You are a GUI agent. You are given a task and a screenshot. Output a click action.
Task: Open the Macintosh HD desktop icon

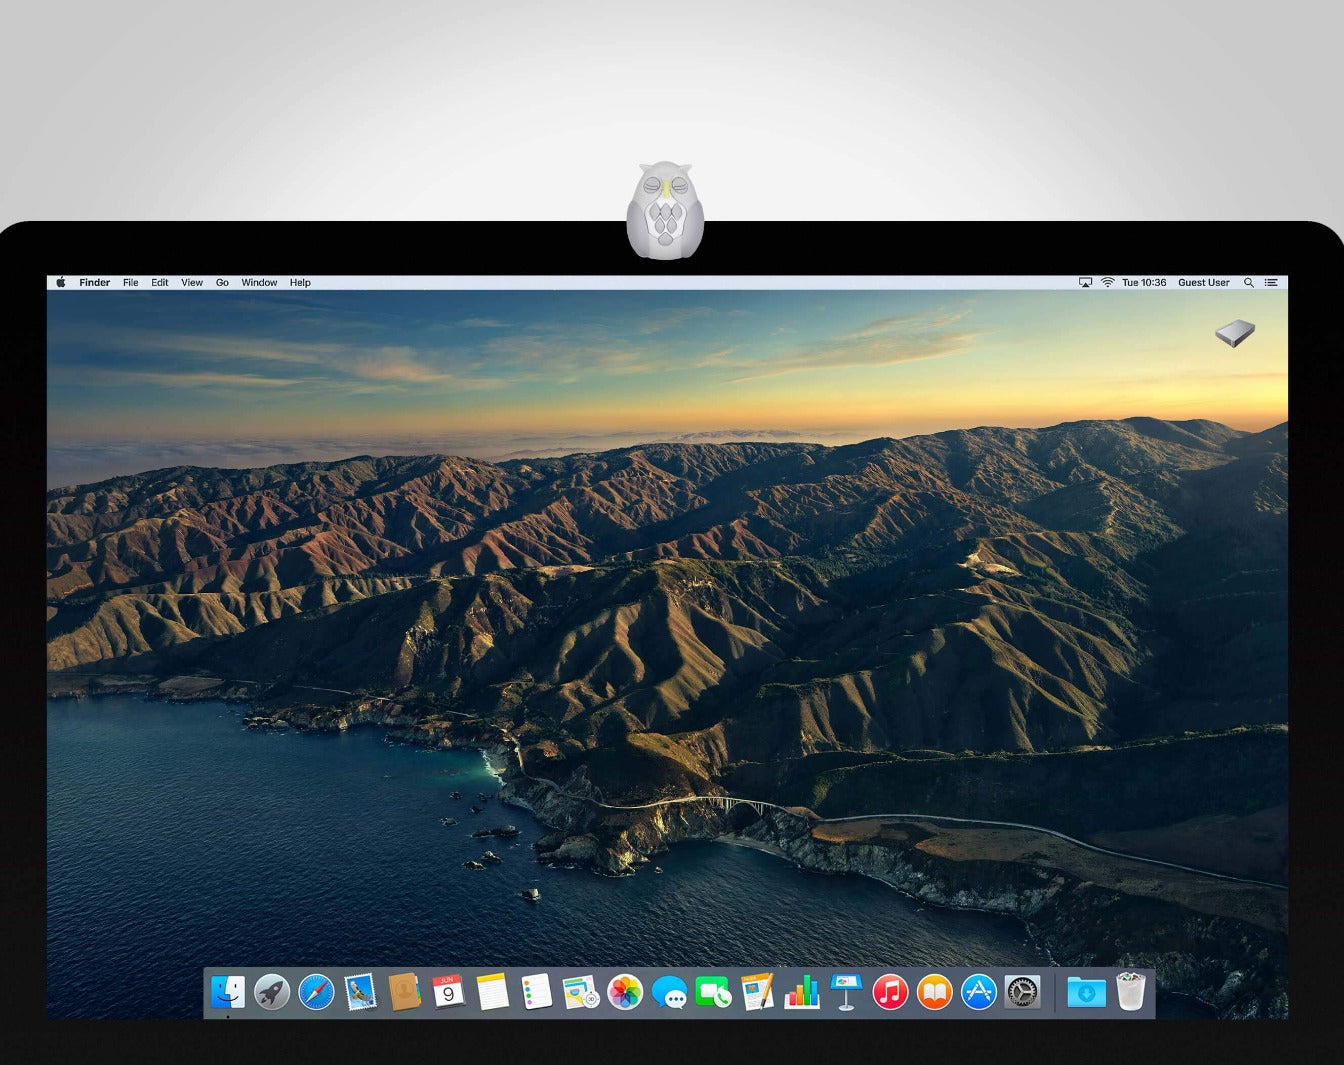pyautogui.click(x=1236, y=332)
